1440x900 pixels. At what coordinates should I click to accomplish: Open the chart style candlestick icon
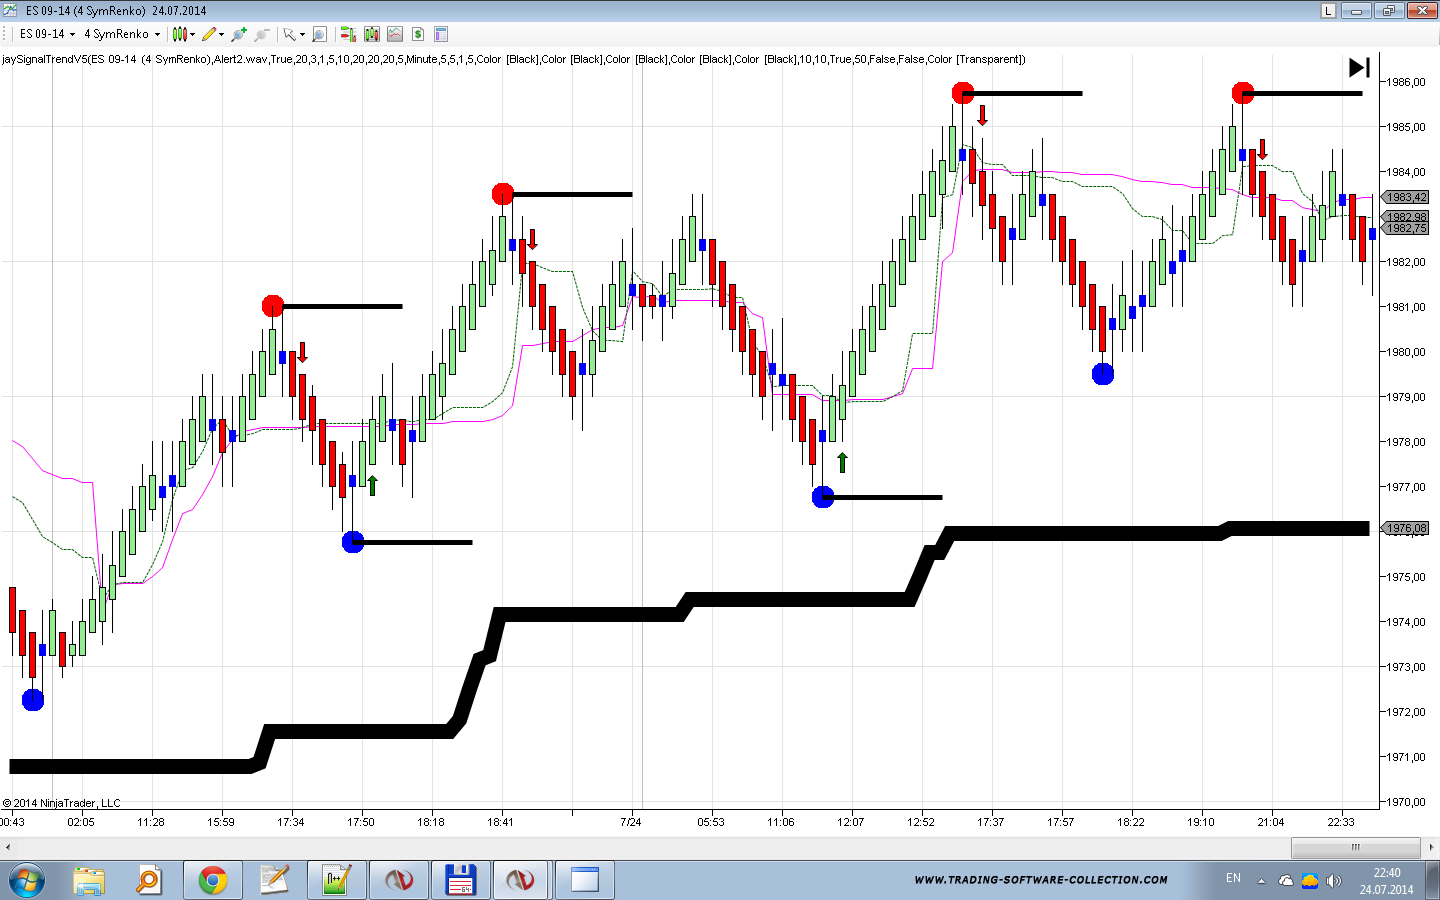pyautogui.click(x=180, y=34)
